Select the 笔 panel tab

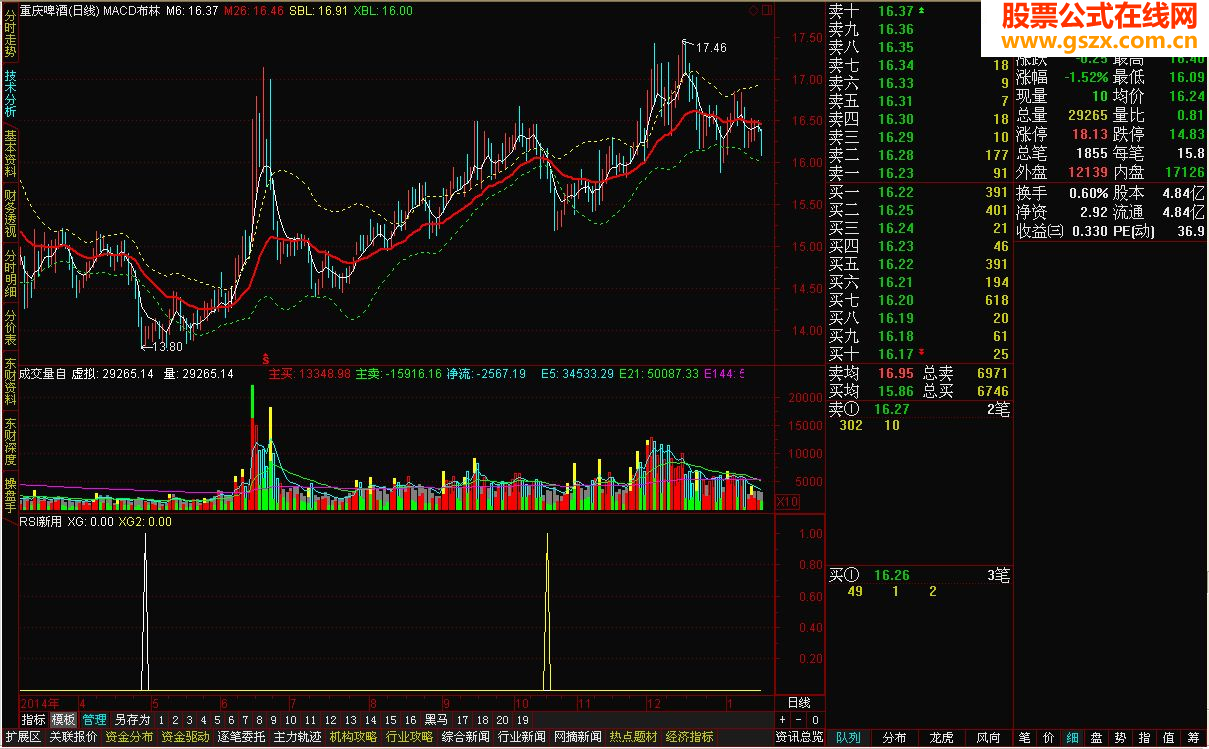click(x=1025, y=738)
